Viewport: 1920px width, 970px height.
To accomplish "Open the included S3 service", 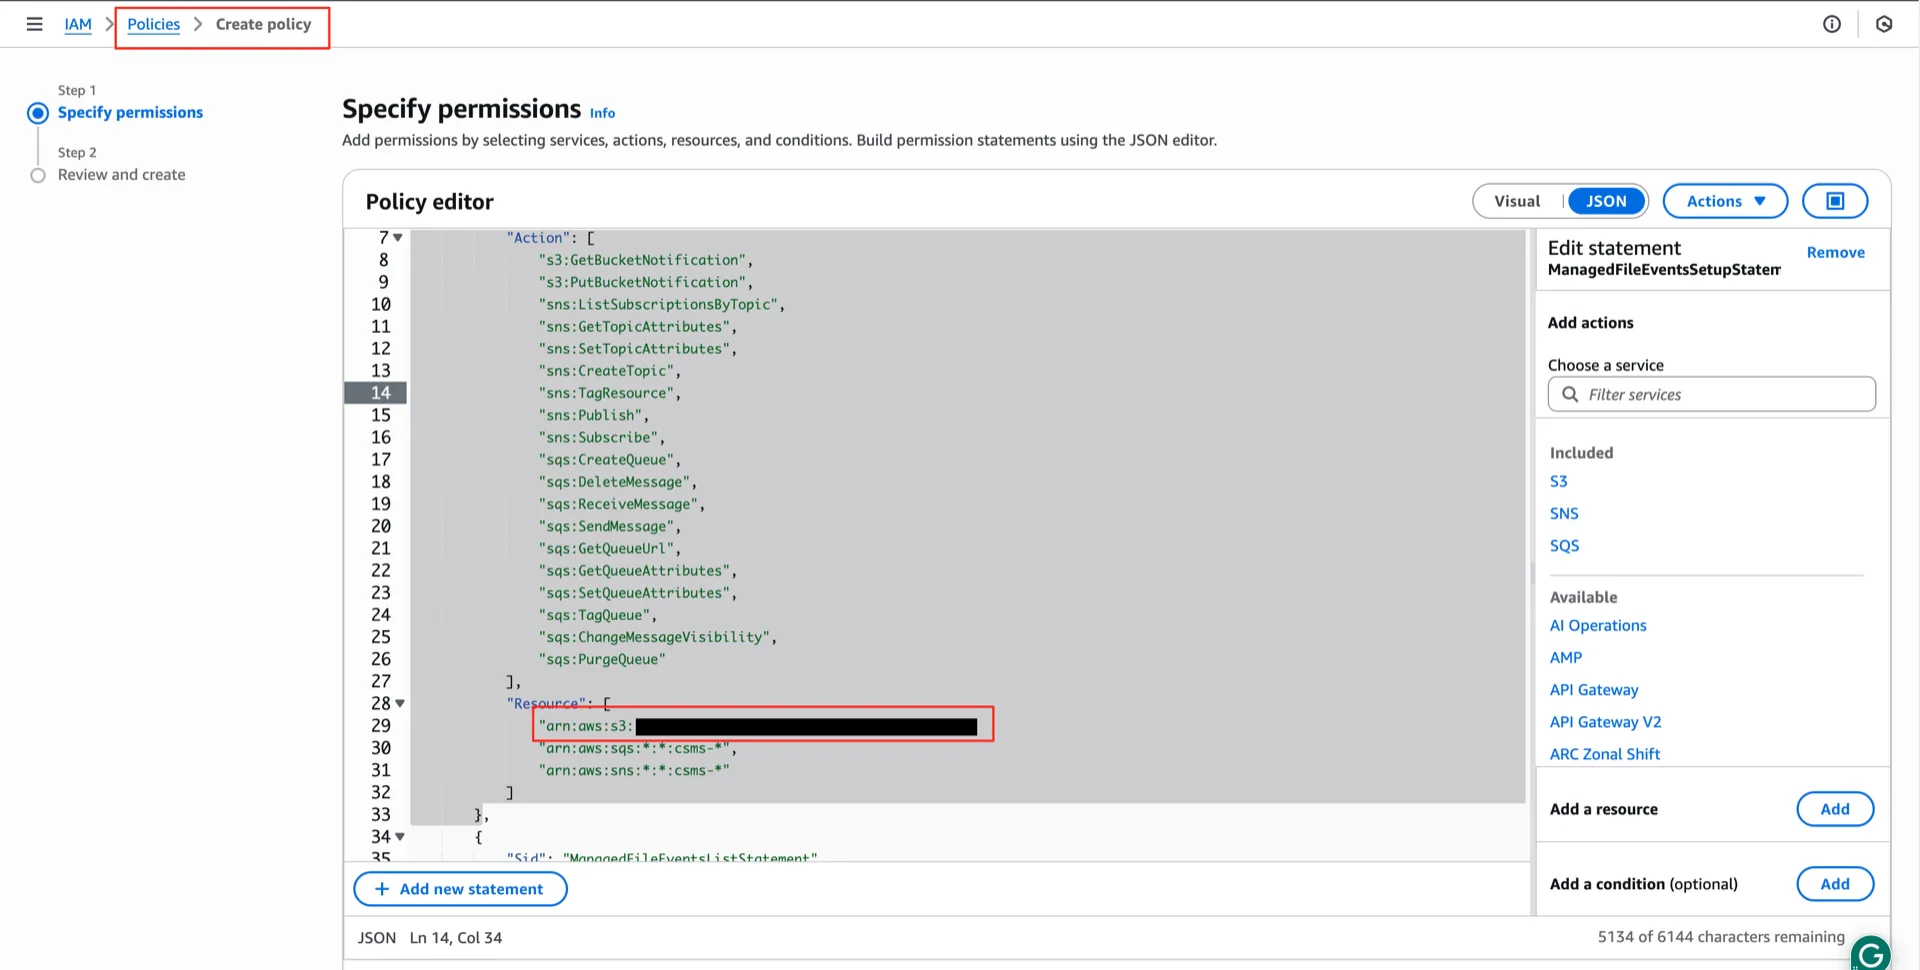I will tap(1558, 481).
